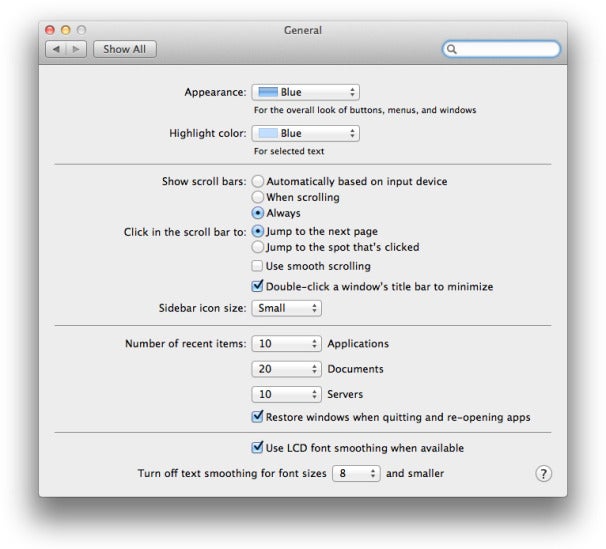Click the 'General' window title
Screen dimensions: 606x549
tap(303, 30)
